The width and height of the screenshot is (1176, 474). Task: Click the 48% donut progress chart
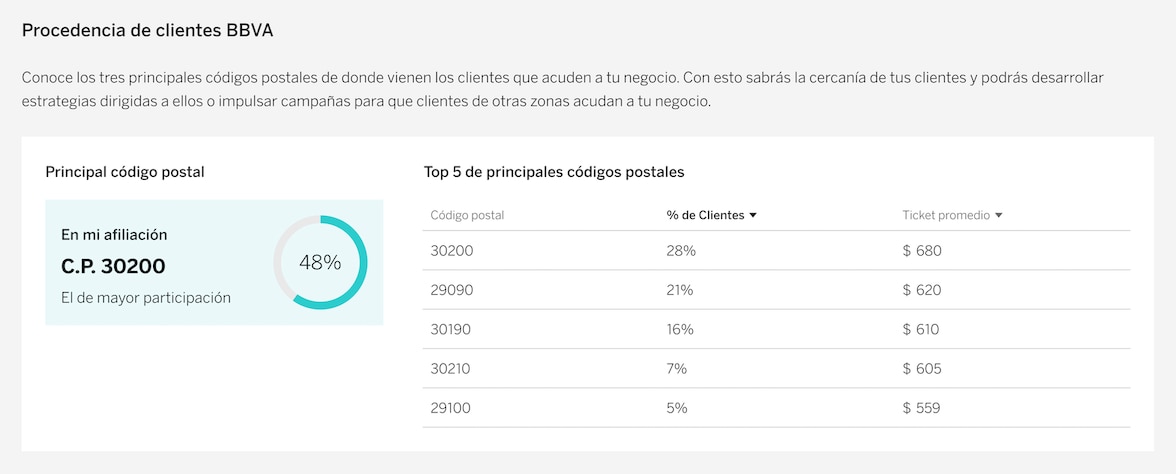tap(320, 263)
